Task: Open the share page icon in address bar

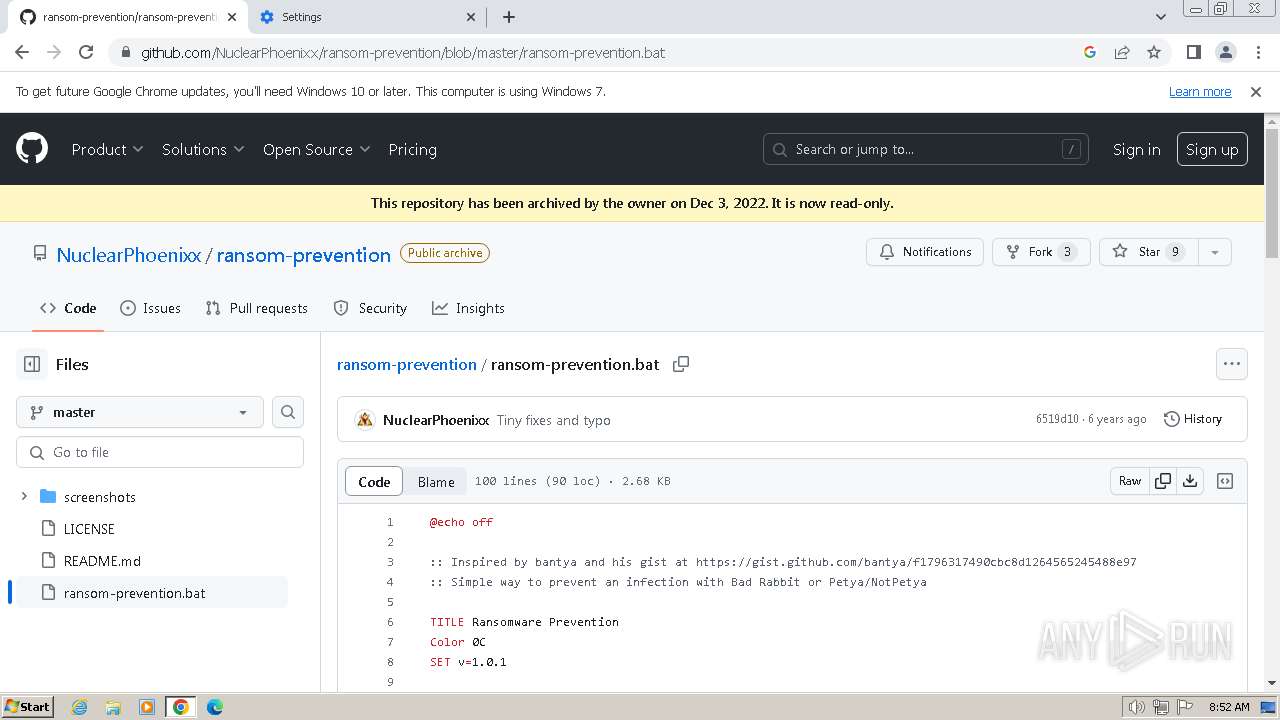Action: coord(1122,52)
